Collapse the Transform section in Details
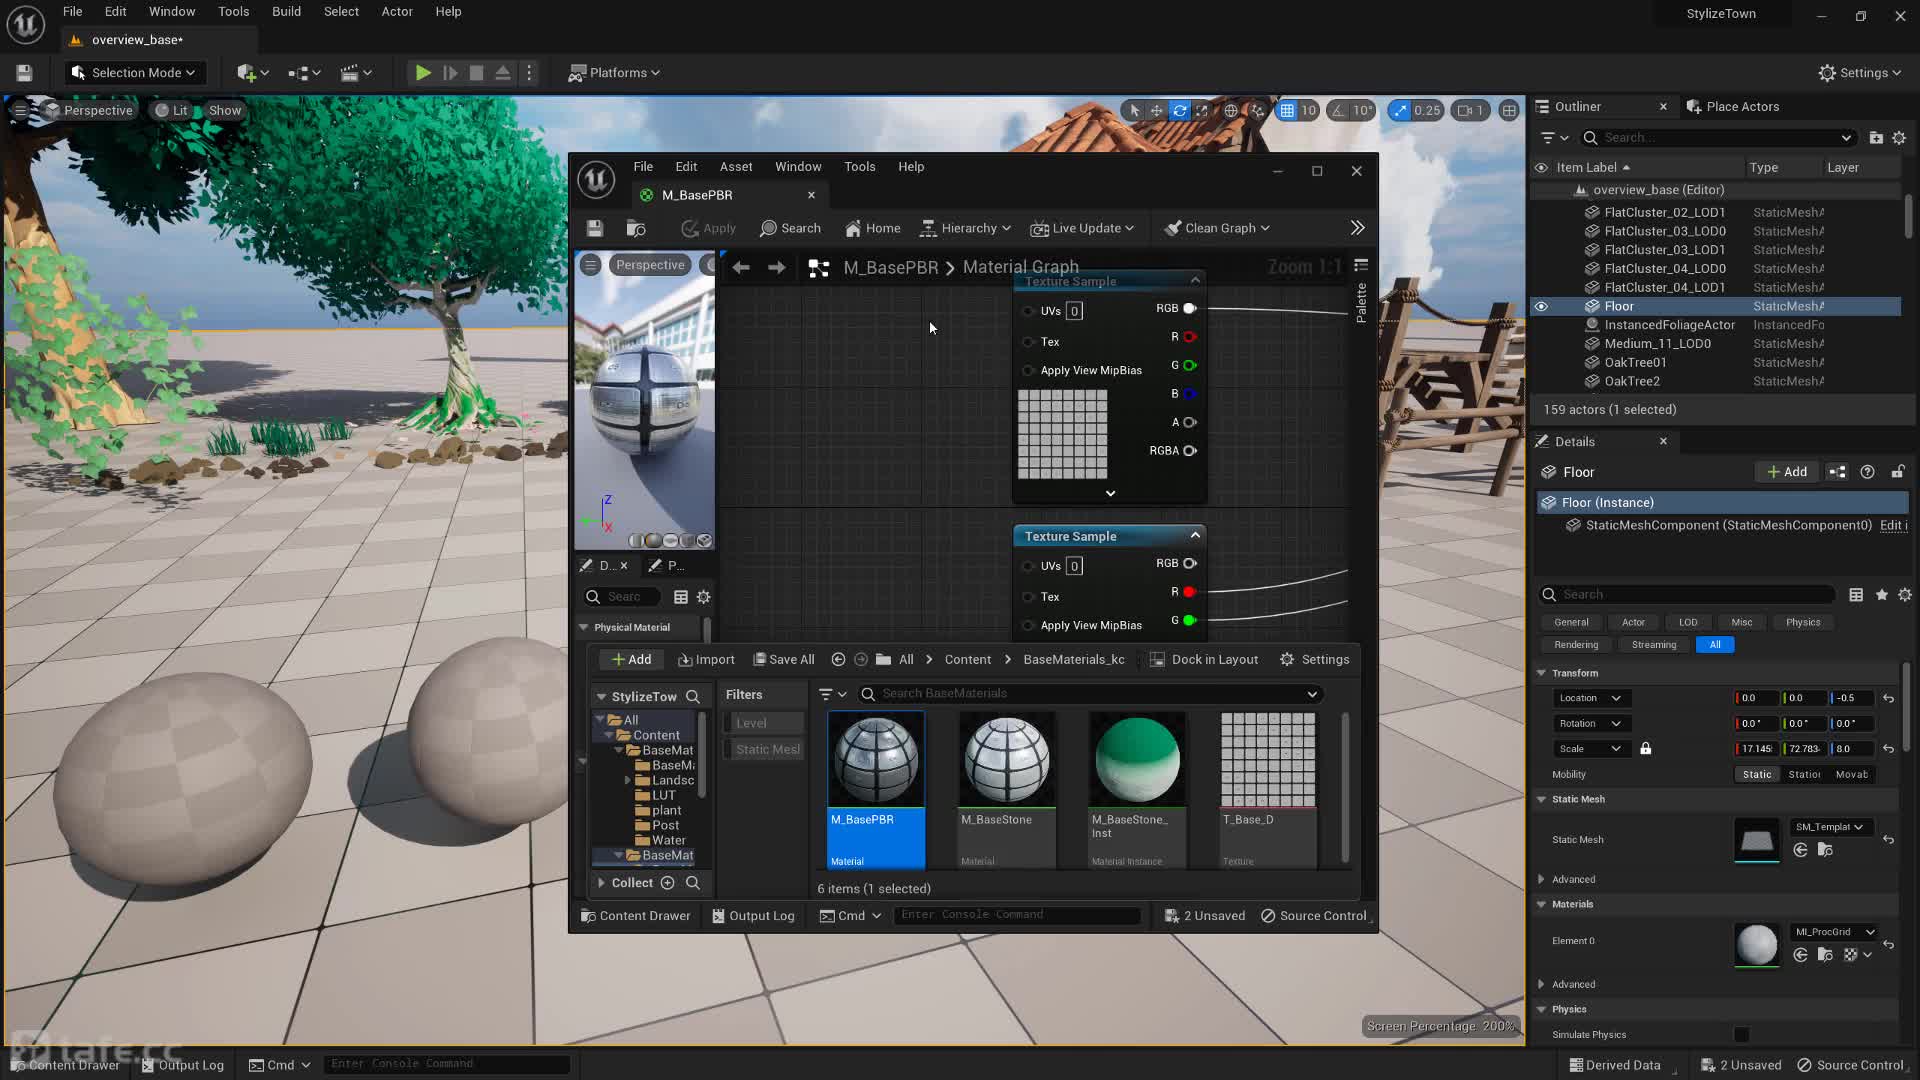The height and width of the screenshot is (1080, 1920). (x=1541, y=674)
